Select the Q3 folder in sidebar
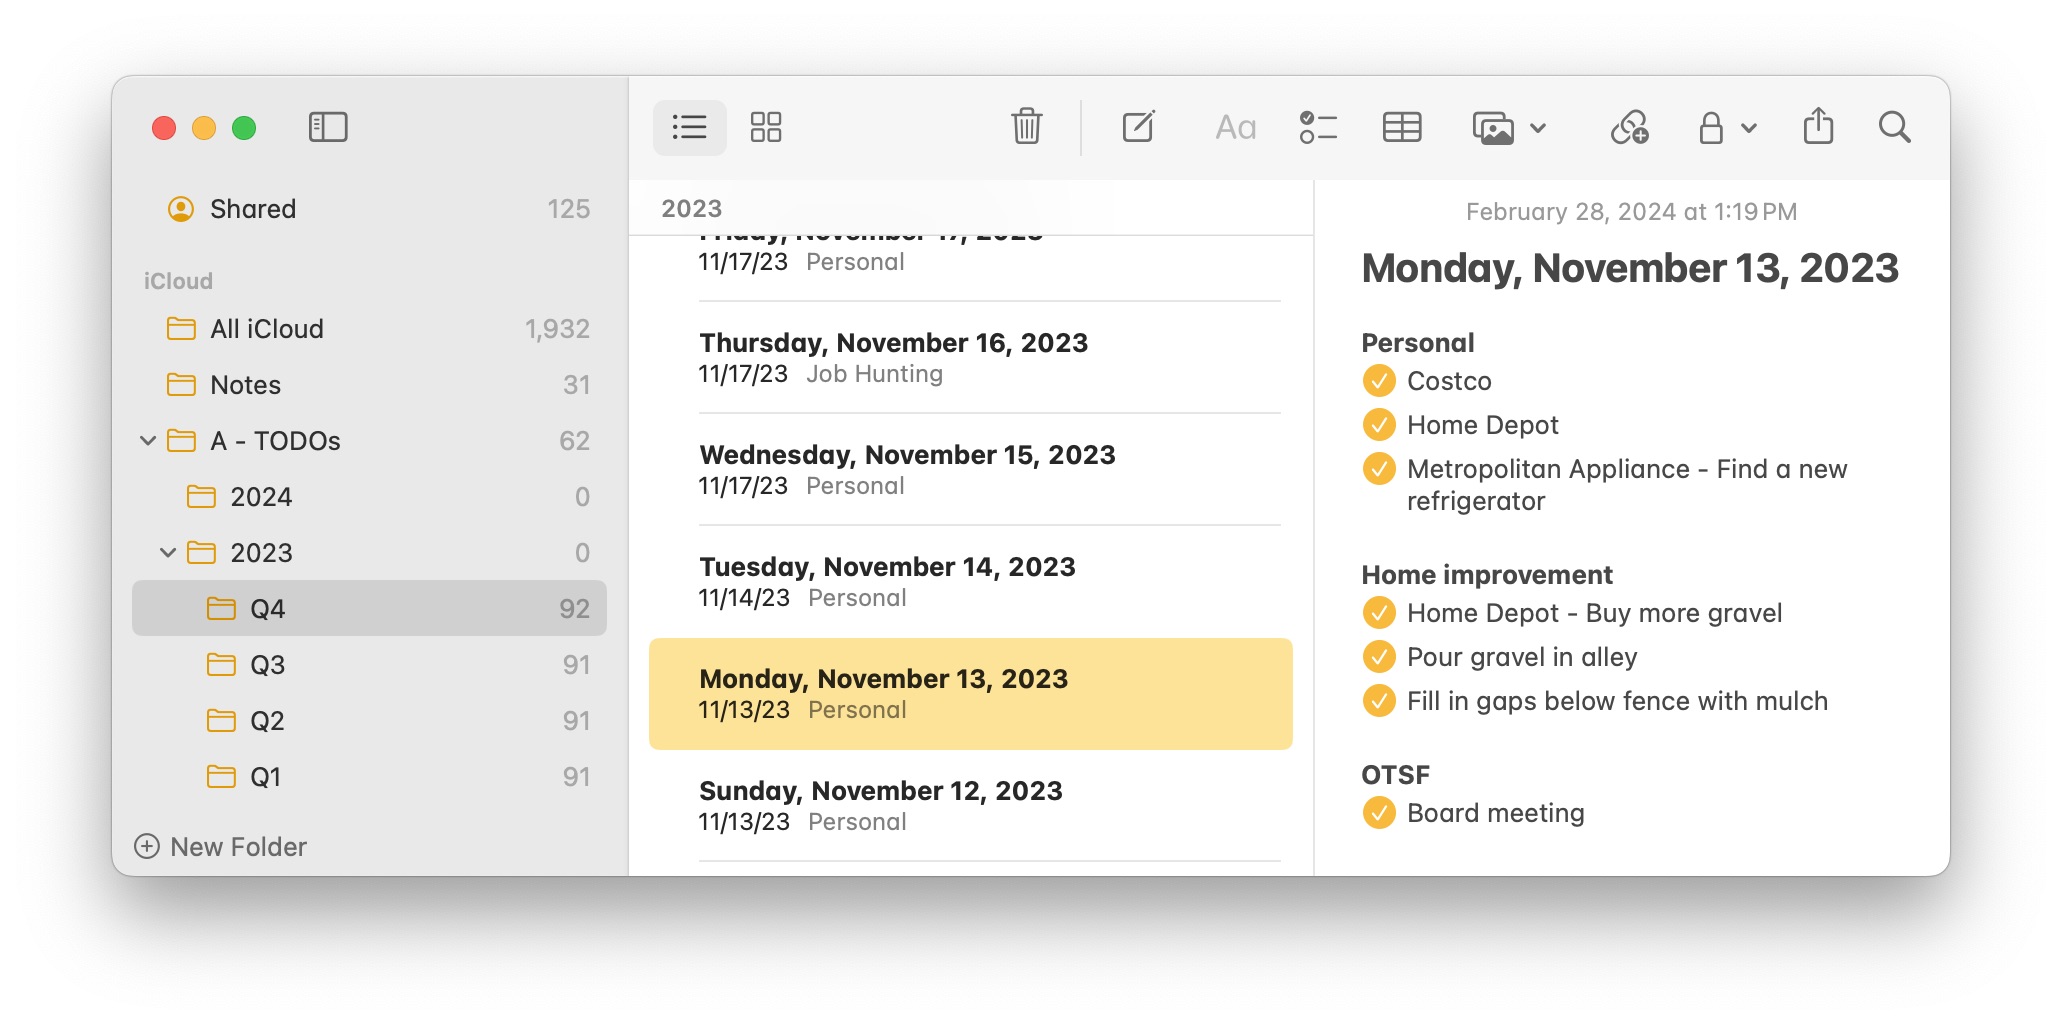Image resolution: width=2062 pixels, height=1024 pixels. coord(268,664)
